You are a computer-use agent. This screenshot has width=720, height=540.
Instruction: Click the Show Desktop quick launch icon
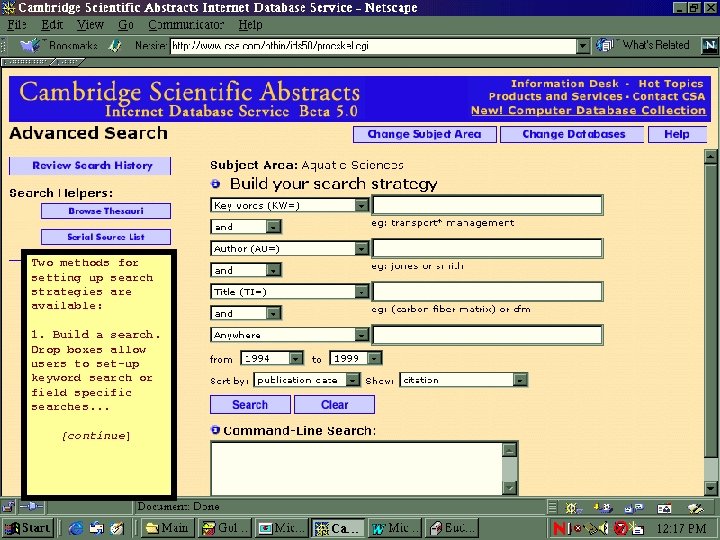pyautogui.click(x=117, y=529)
